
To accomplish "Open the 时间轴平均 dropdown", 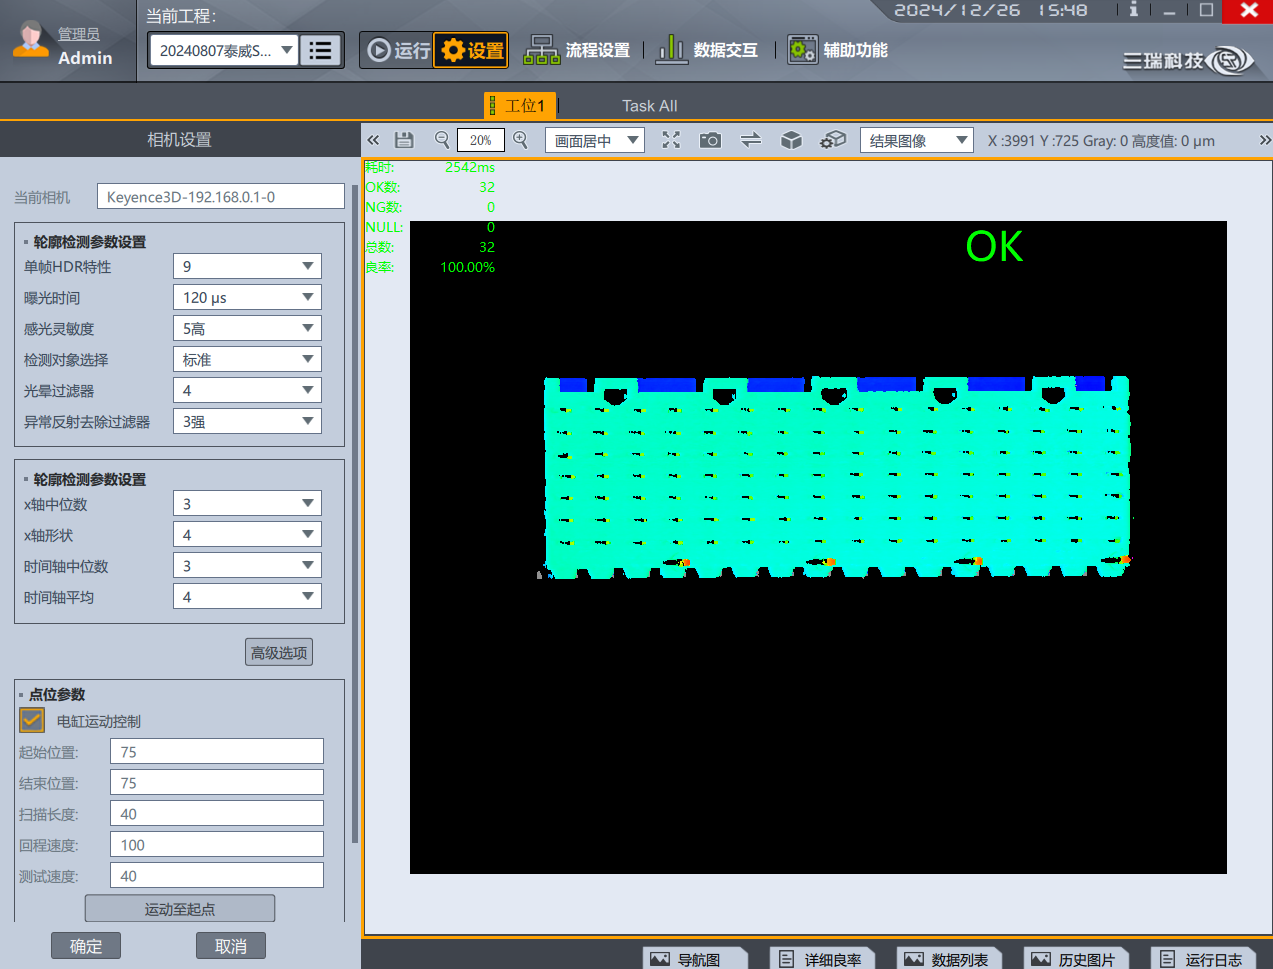I will pyautogui.click(x=247, y=596).
